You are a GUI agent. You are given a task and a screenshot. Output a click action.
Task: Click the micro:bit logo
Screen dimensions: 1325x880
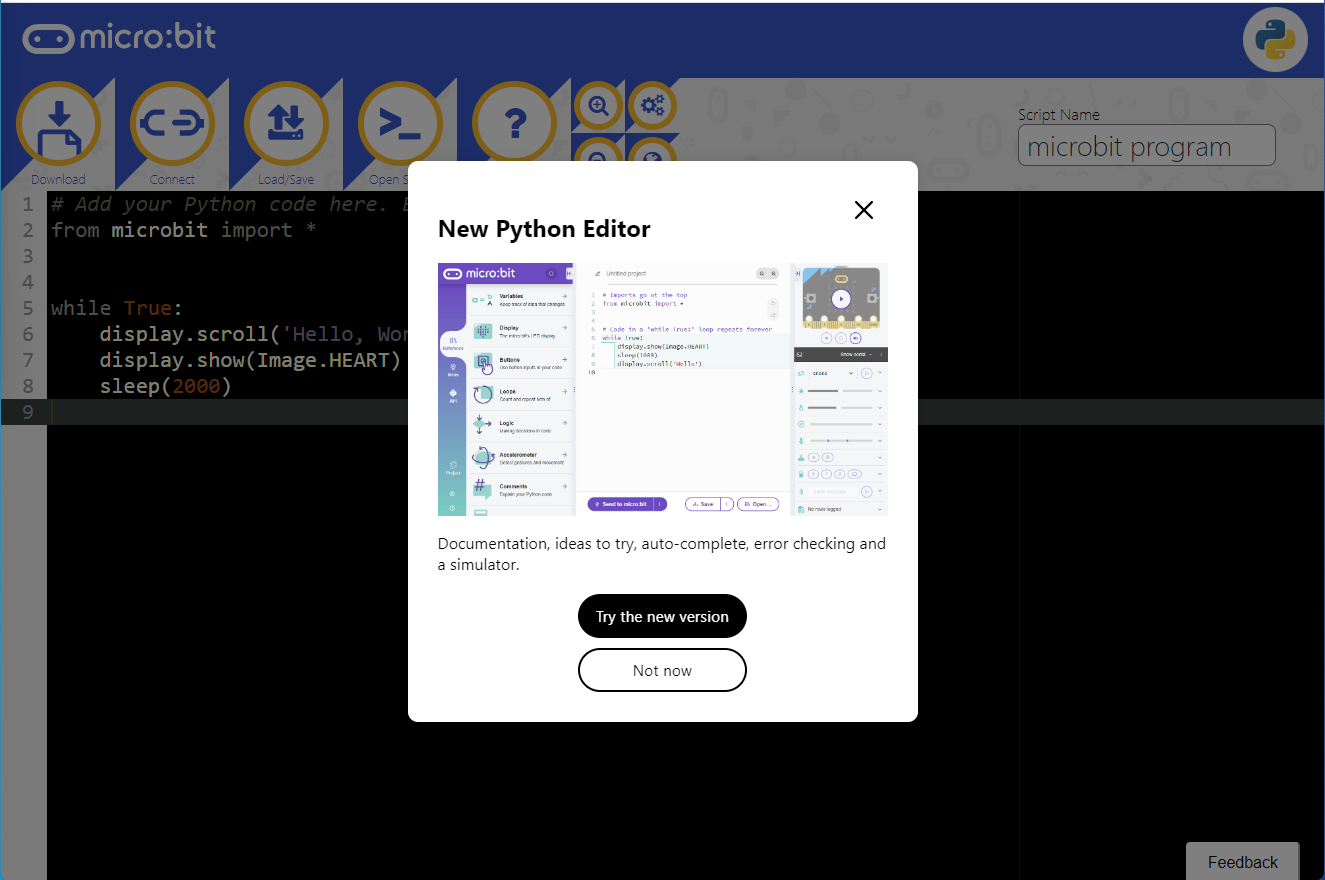pyautogui.click(x=119, y=38)
